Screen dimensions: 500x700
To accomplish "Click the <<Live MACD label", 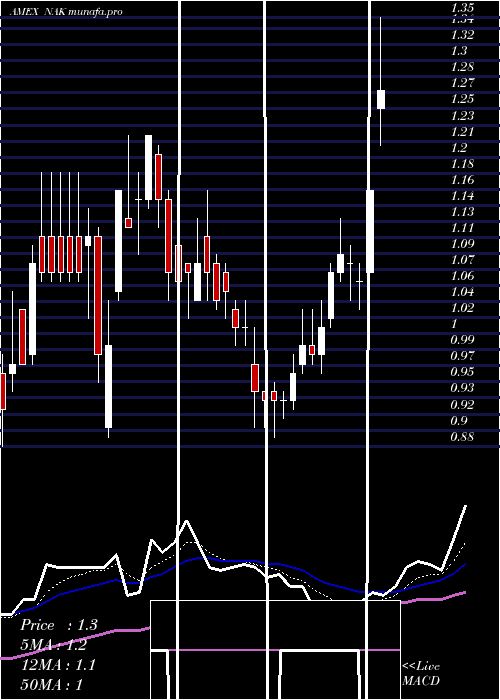I will point(421,673).
